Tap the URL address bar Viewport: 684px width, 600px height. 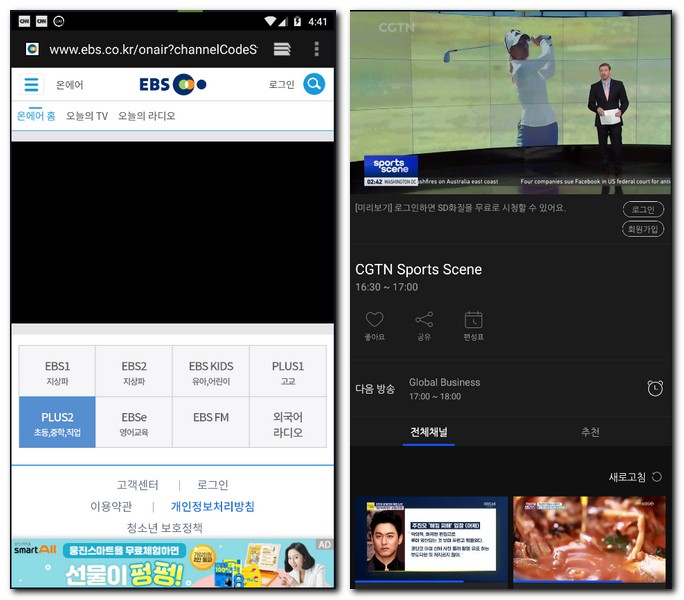click(152, 49)
